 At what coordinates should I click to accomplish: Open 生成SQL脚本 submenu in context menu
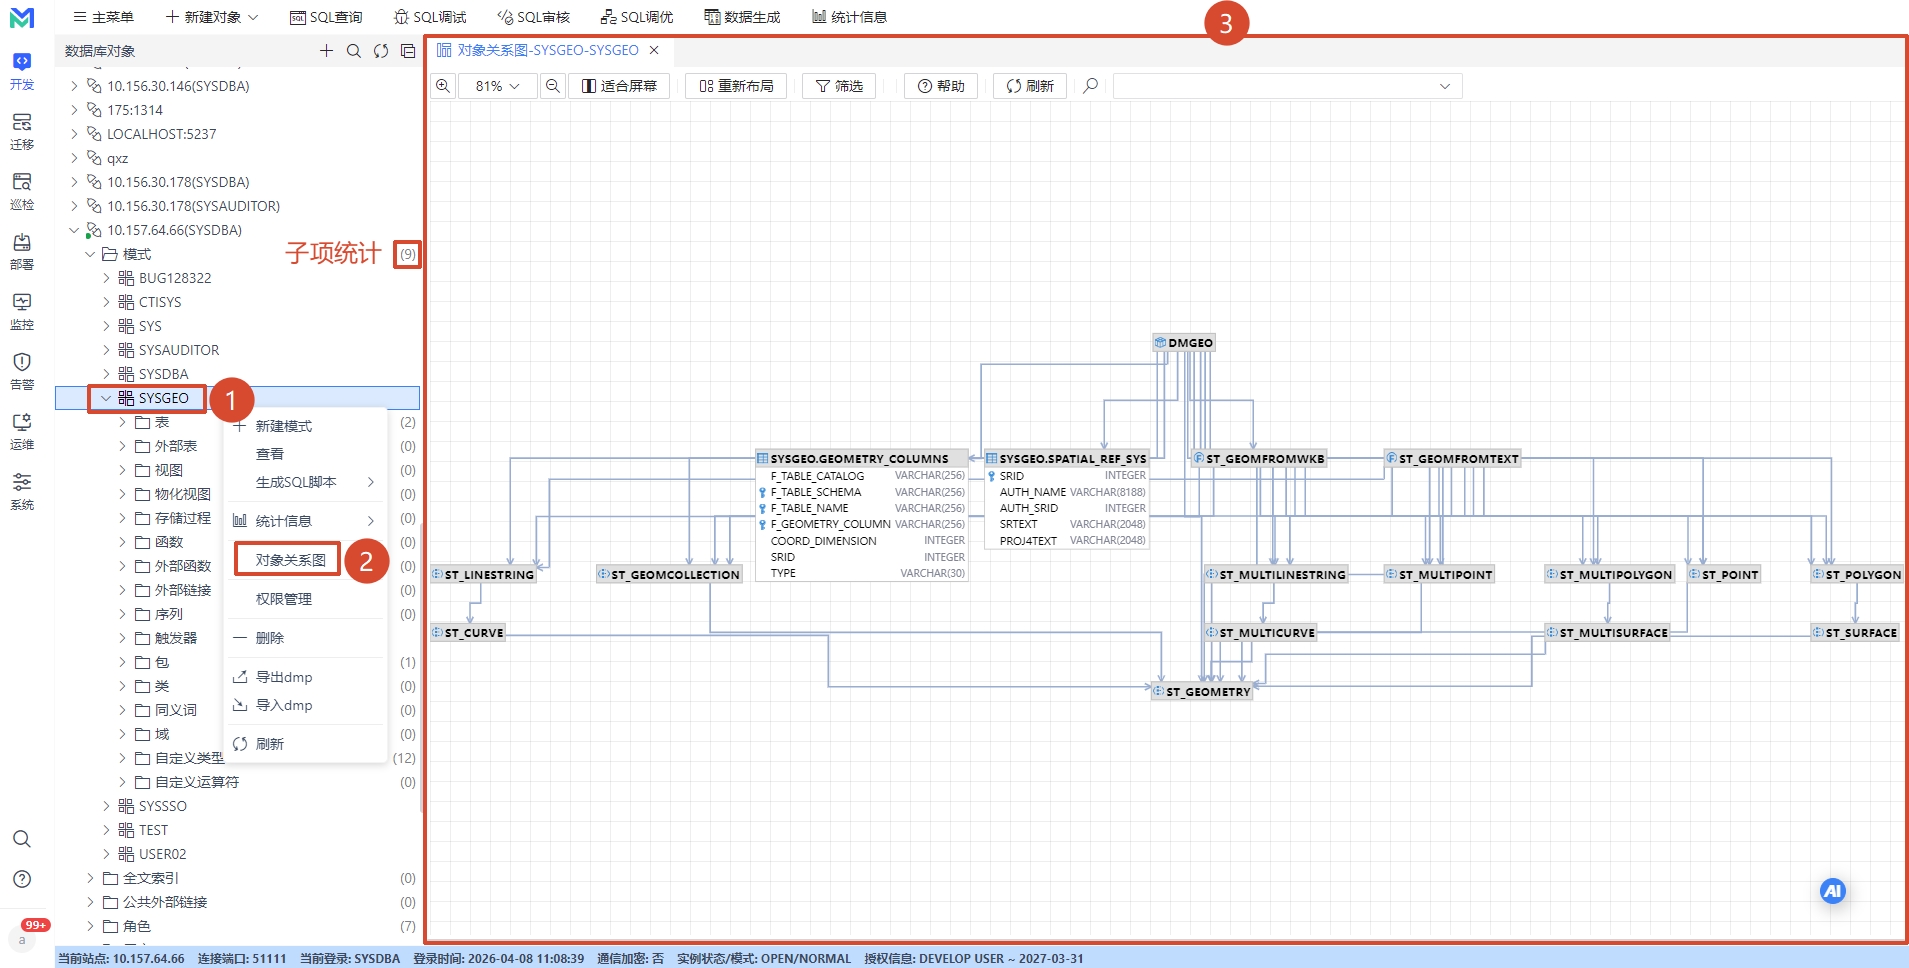tap(306, 482)
